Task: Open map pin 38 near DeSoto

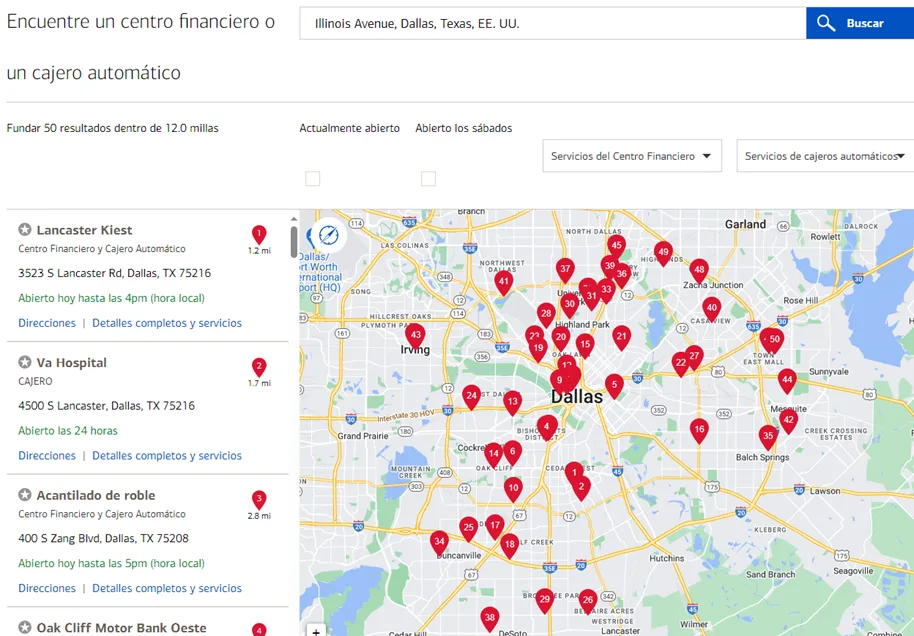Action: (x=490, y=619)
